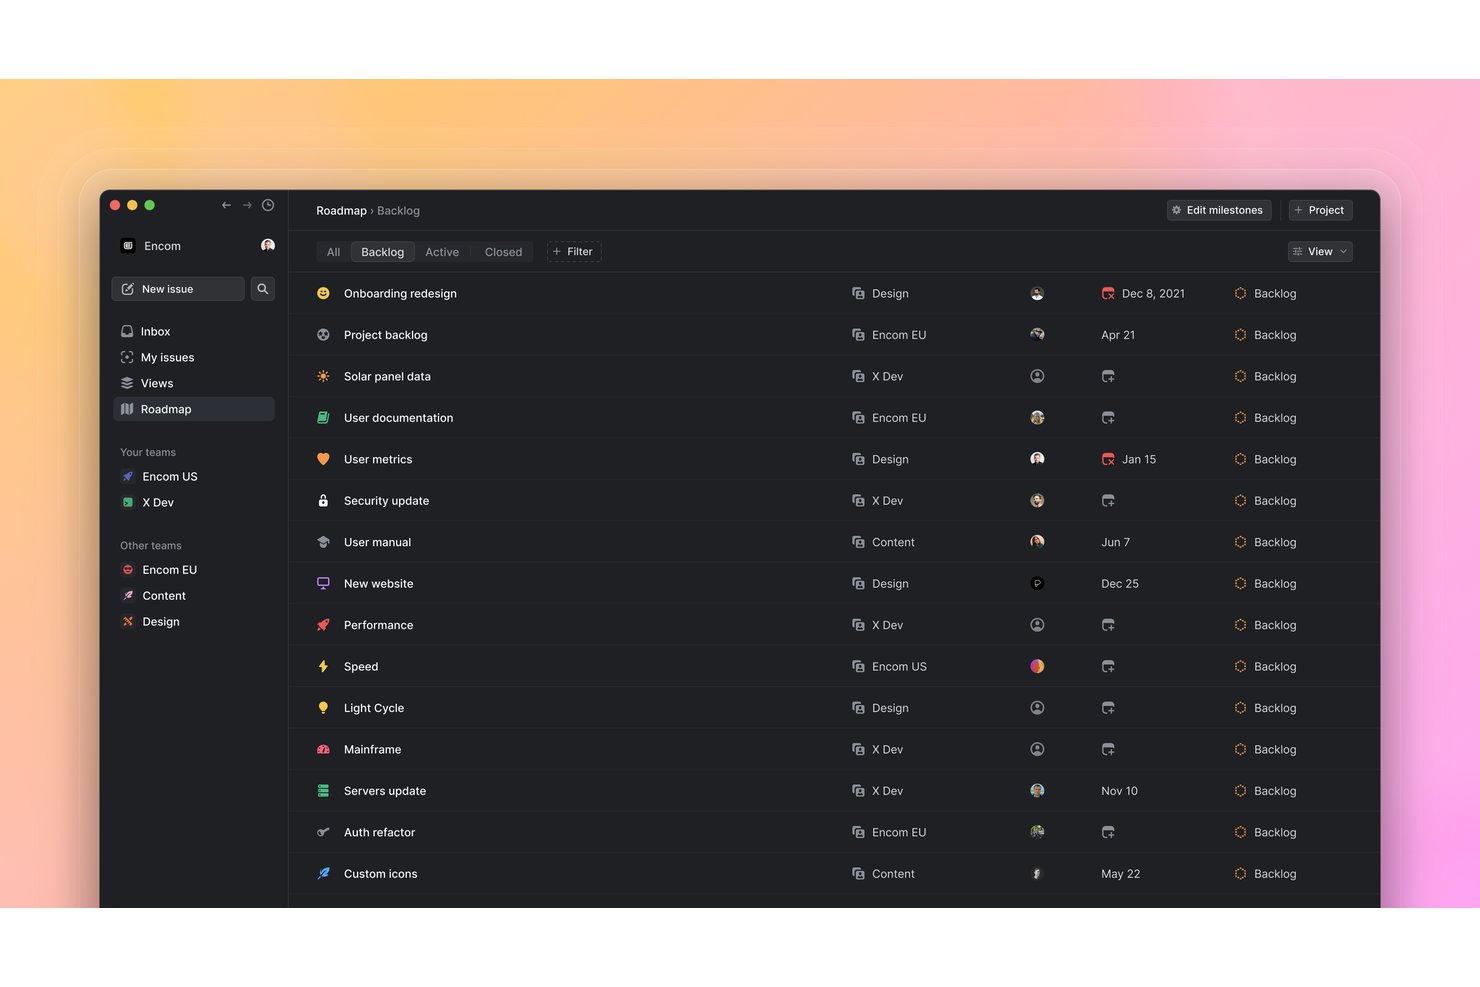This screenshot has width=1480, height=987.
Task: Open the Encom workspace switcher
Action: pos(152,246)
